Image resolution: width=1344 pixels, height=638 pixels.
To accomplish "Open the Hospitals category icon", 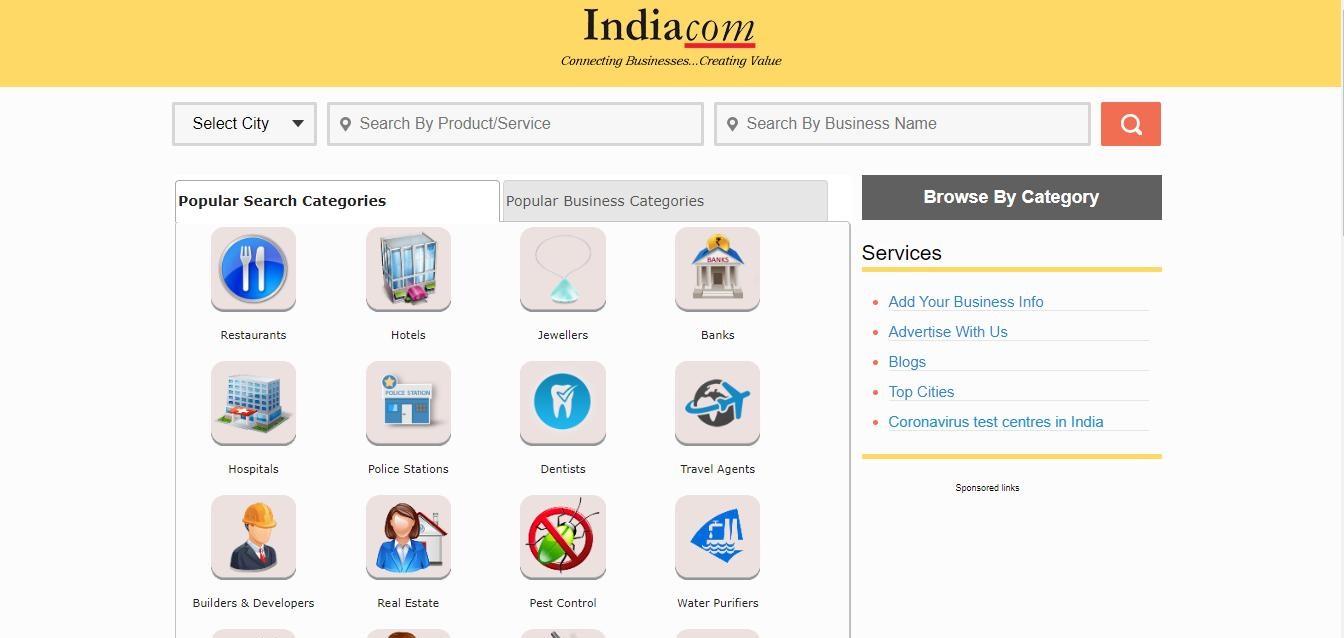I will coord(253,403).
